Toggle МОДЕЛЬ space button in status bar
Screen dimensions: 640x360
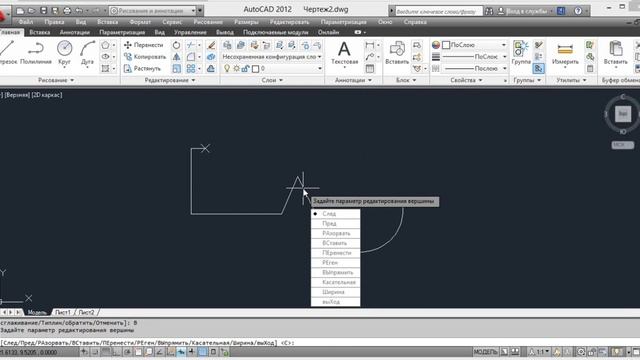tap(485, 352)
